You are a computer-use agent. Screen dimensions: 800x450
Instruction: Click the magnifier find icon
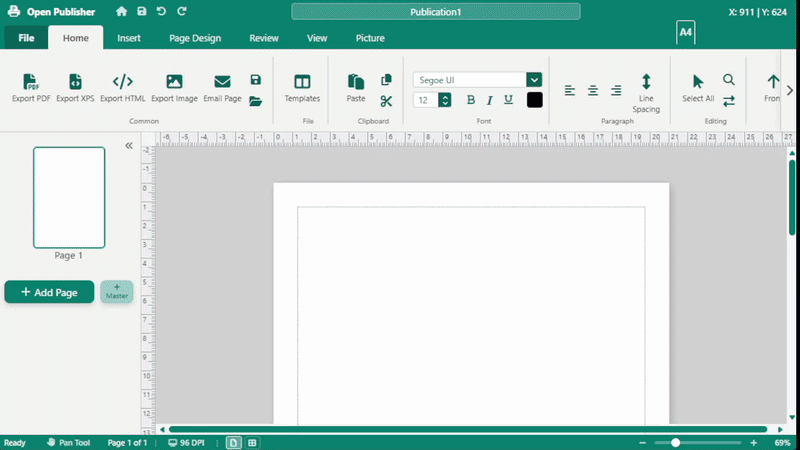(x=729, y=80)
